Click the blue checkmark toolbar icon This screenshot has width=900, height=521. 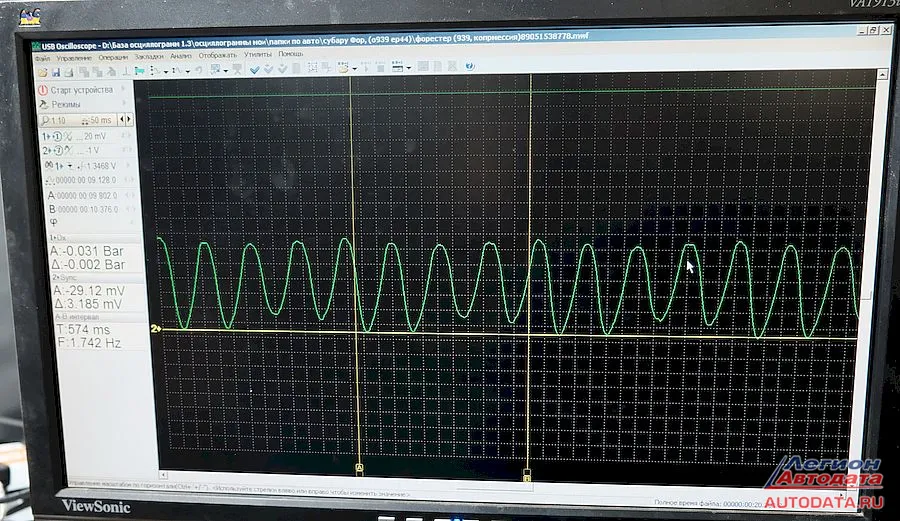click(254, 69)
